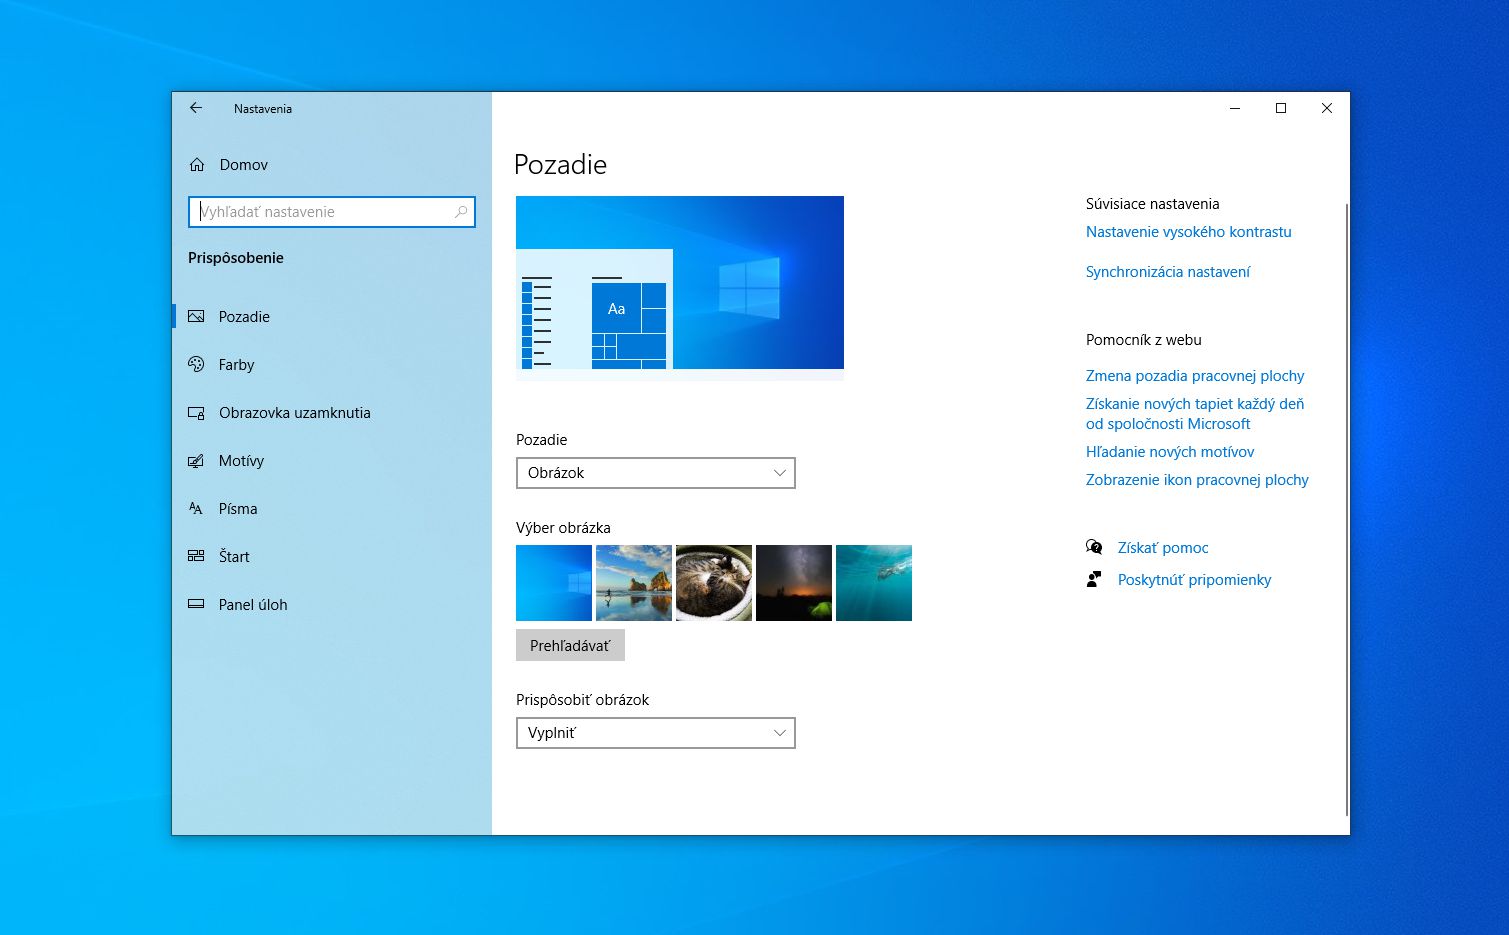The image size is (1509, 935).
Task: Close the Nastavenia window
Action: [x=1327, y=108]
